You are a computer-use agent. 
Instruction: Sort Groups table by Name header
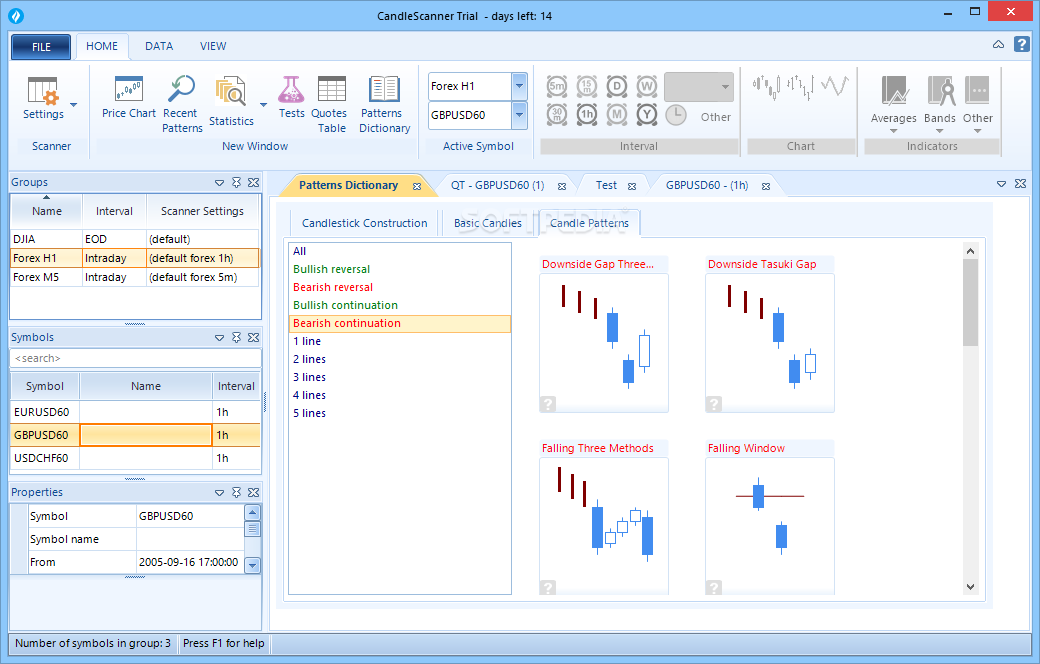coord(46,211)
